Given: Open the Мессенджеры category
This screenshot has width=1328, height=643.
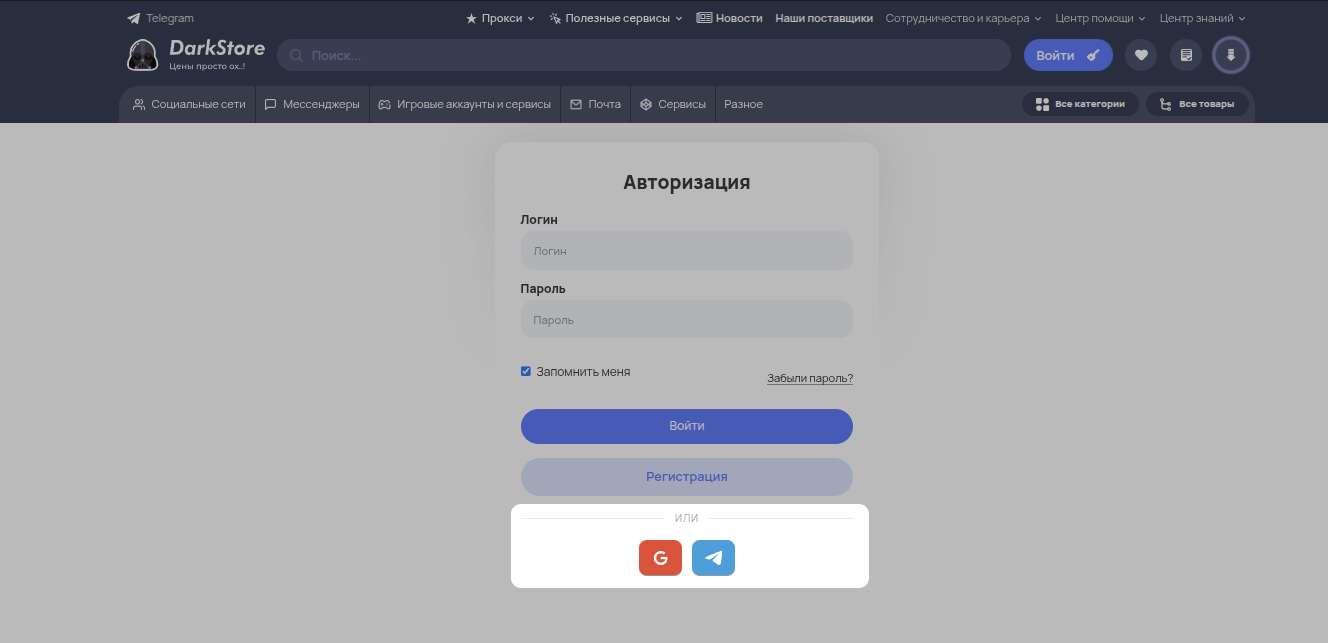Looking at the screenshot, I should click(312, 104).
